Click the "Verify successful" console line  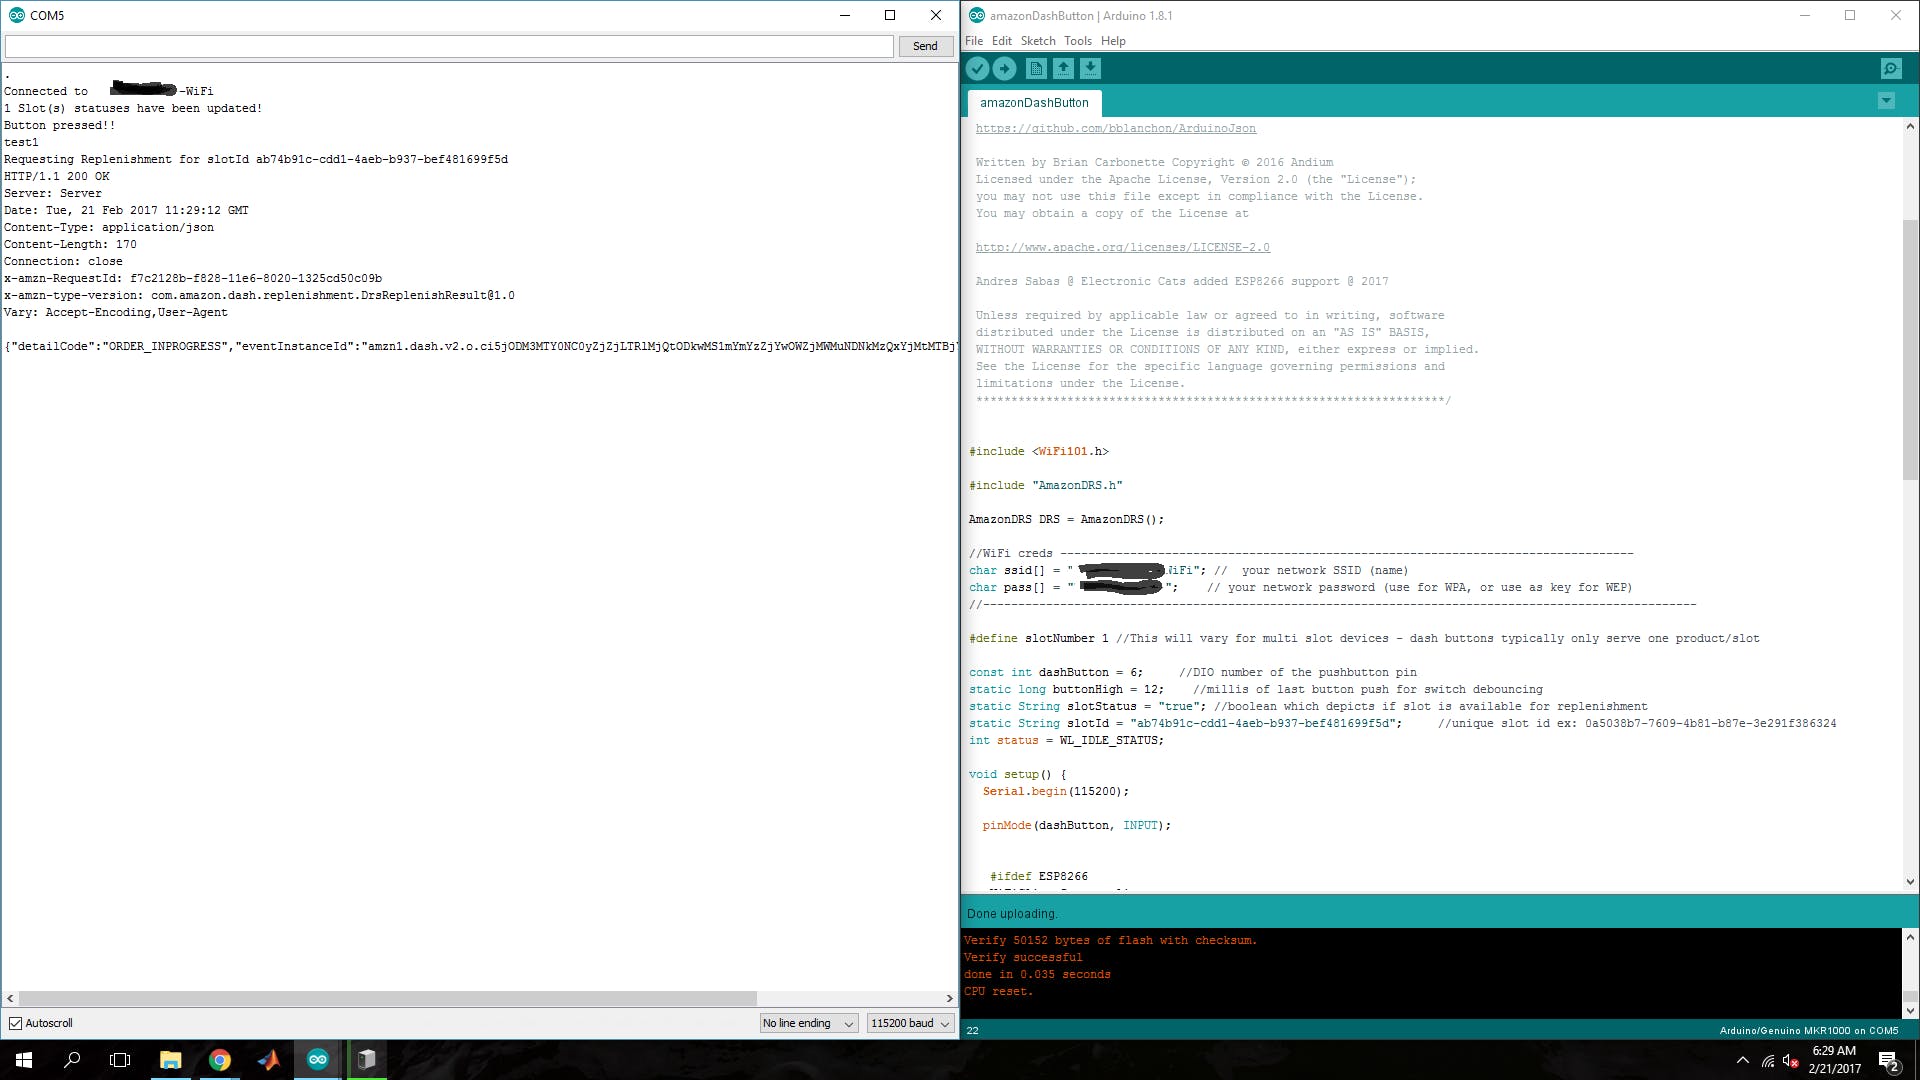tap(1023, 957)
